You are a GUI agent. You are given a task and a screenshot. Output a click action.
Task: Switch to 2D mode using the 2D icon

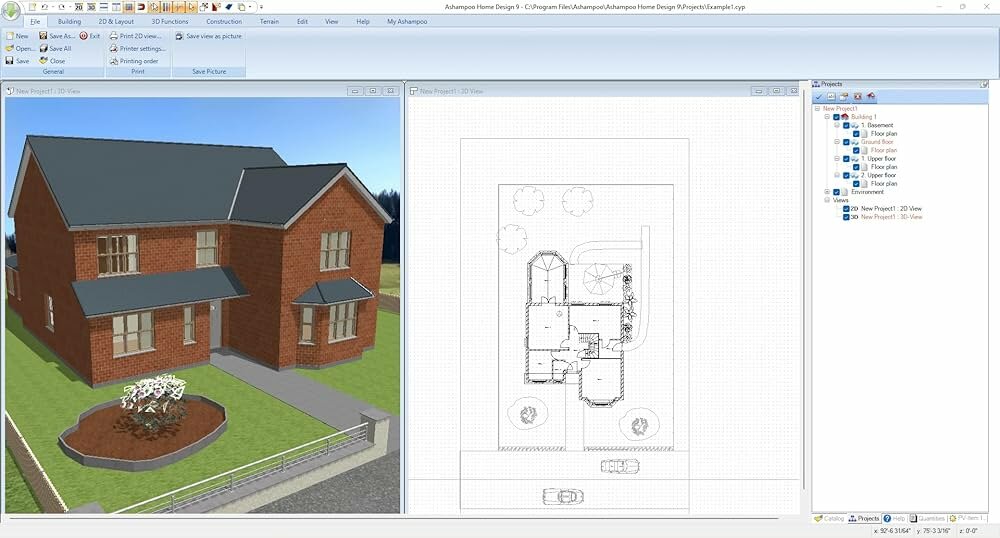tap(78, 7)
